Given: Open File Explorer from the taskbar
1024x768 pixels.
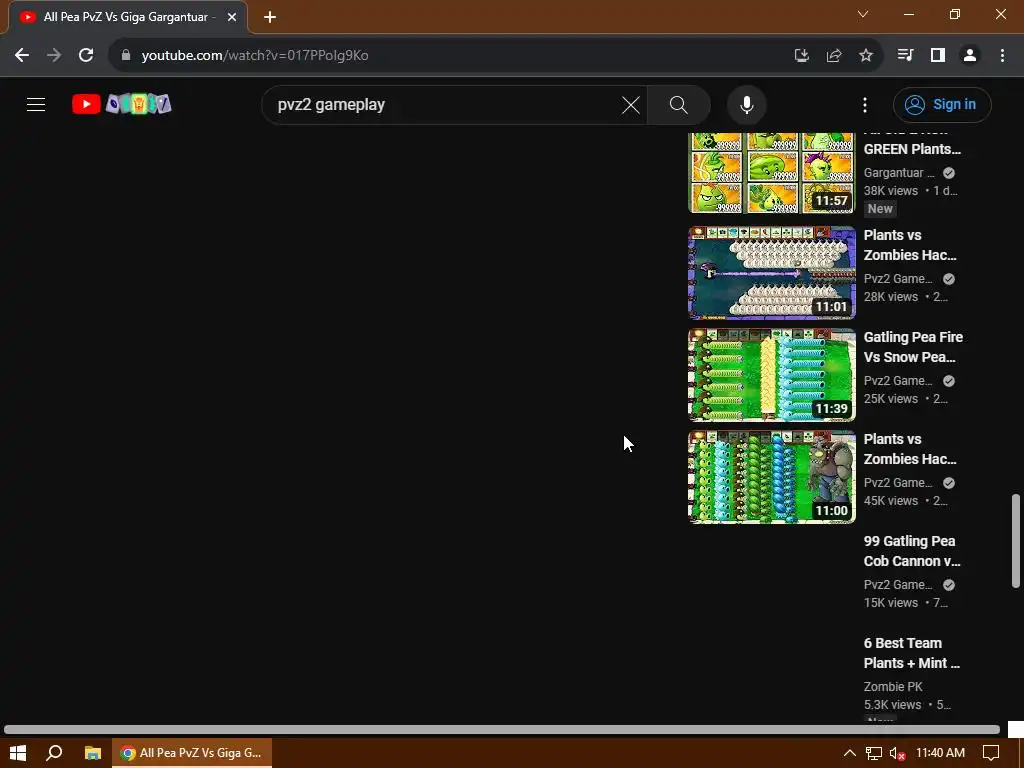Looking at the screenshot, I should coord(93,753).
